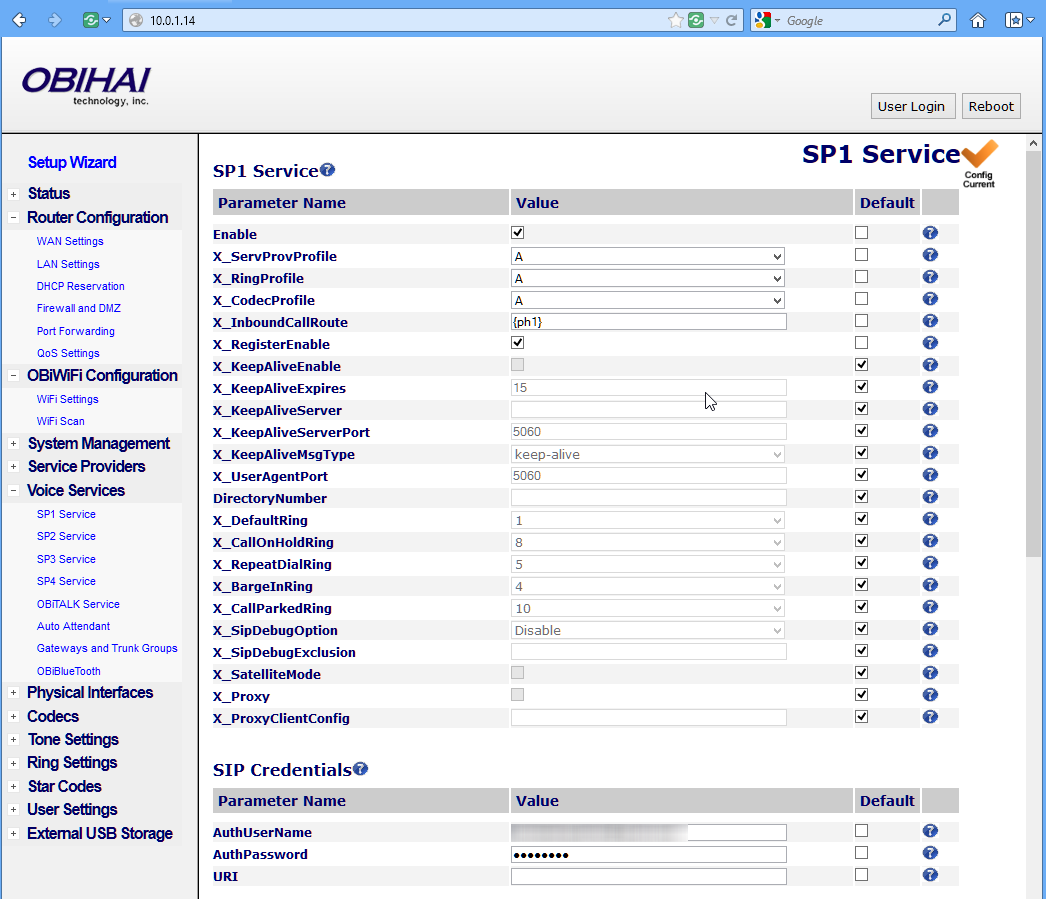Viewport: 1046px width, 899px height.
Task: Click the User Login button
Action: (911, 106)
